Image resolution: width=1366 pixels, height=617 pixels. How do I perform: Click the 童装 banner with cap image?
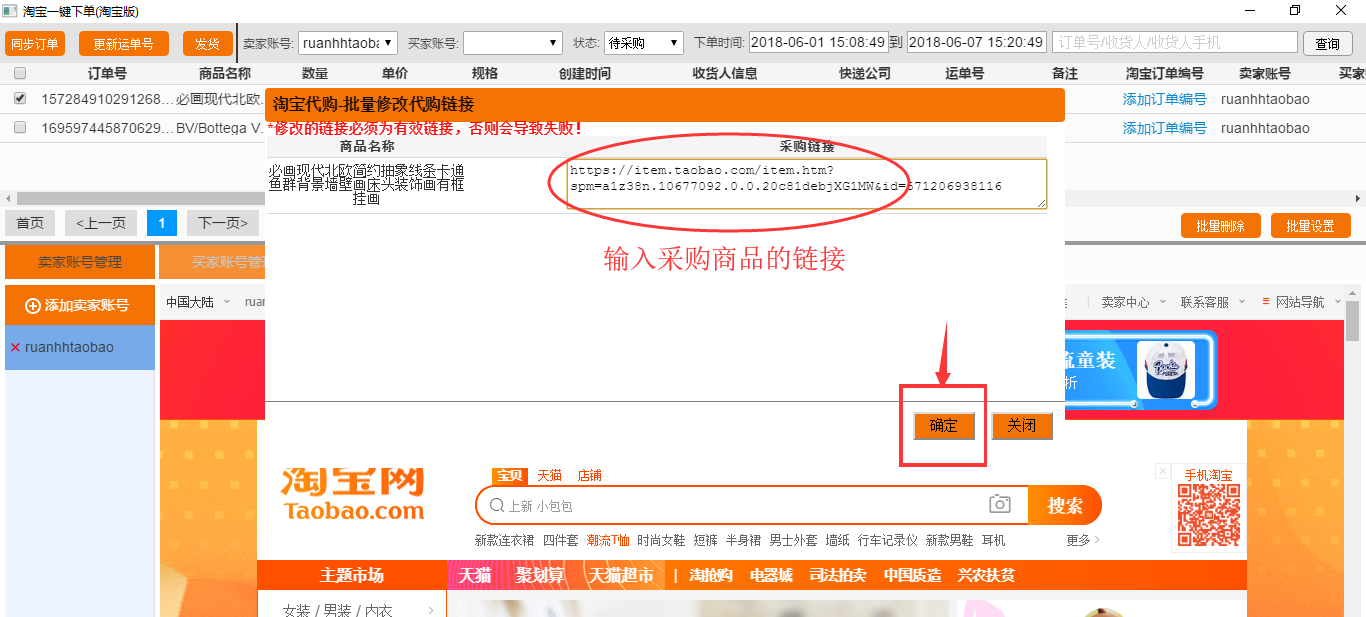(1140, 369)
